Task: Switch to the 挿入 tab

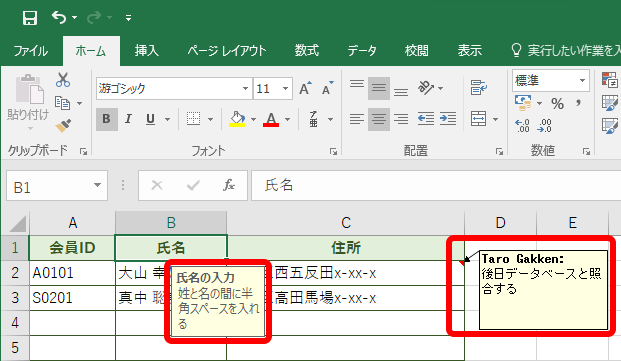Action: coord(147,50)
